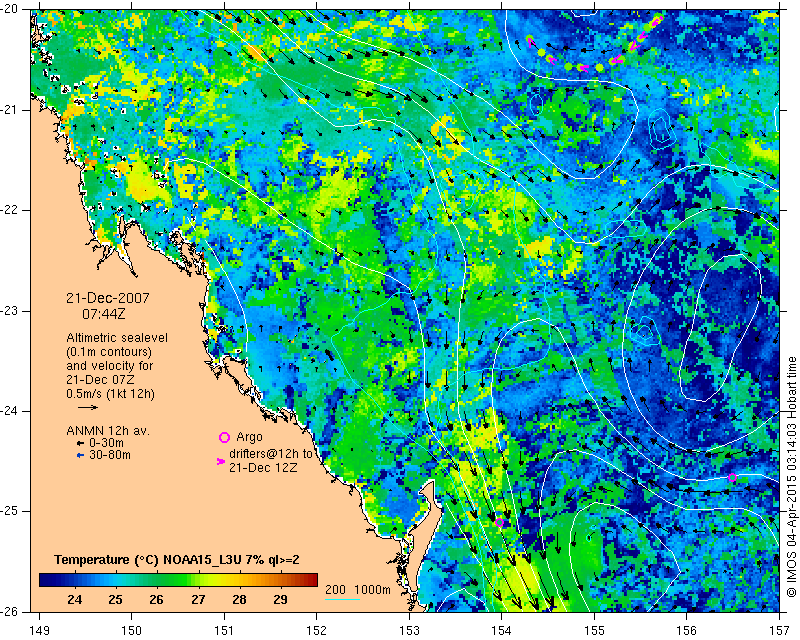This screenshot has height=640, width=800.
Task: Click the "Altimetric sealevel" text
Action: point(117,338)
